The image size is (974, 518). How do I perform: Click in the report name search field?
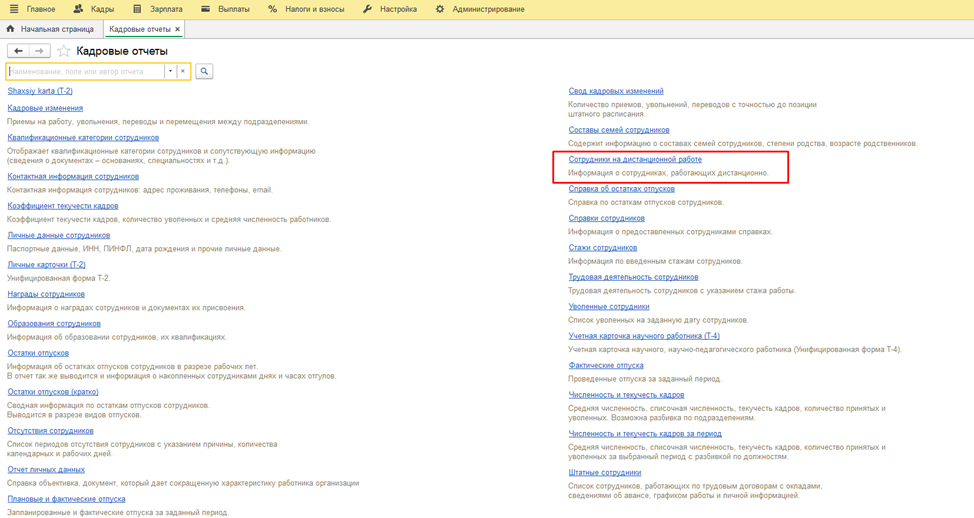85,72
